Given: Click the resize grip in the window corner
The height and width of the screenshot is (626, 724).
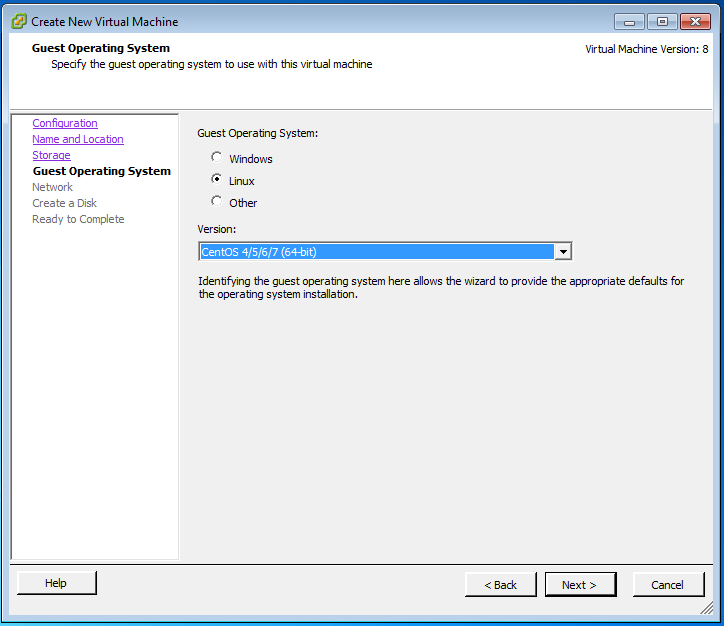Looking at the screenshot, I should pyautogui.click(x=708, y=608).
